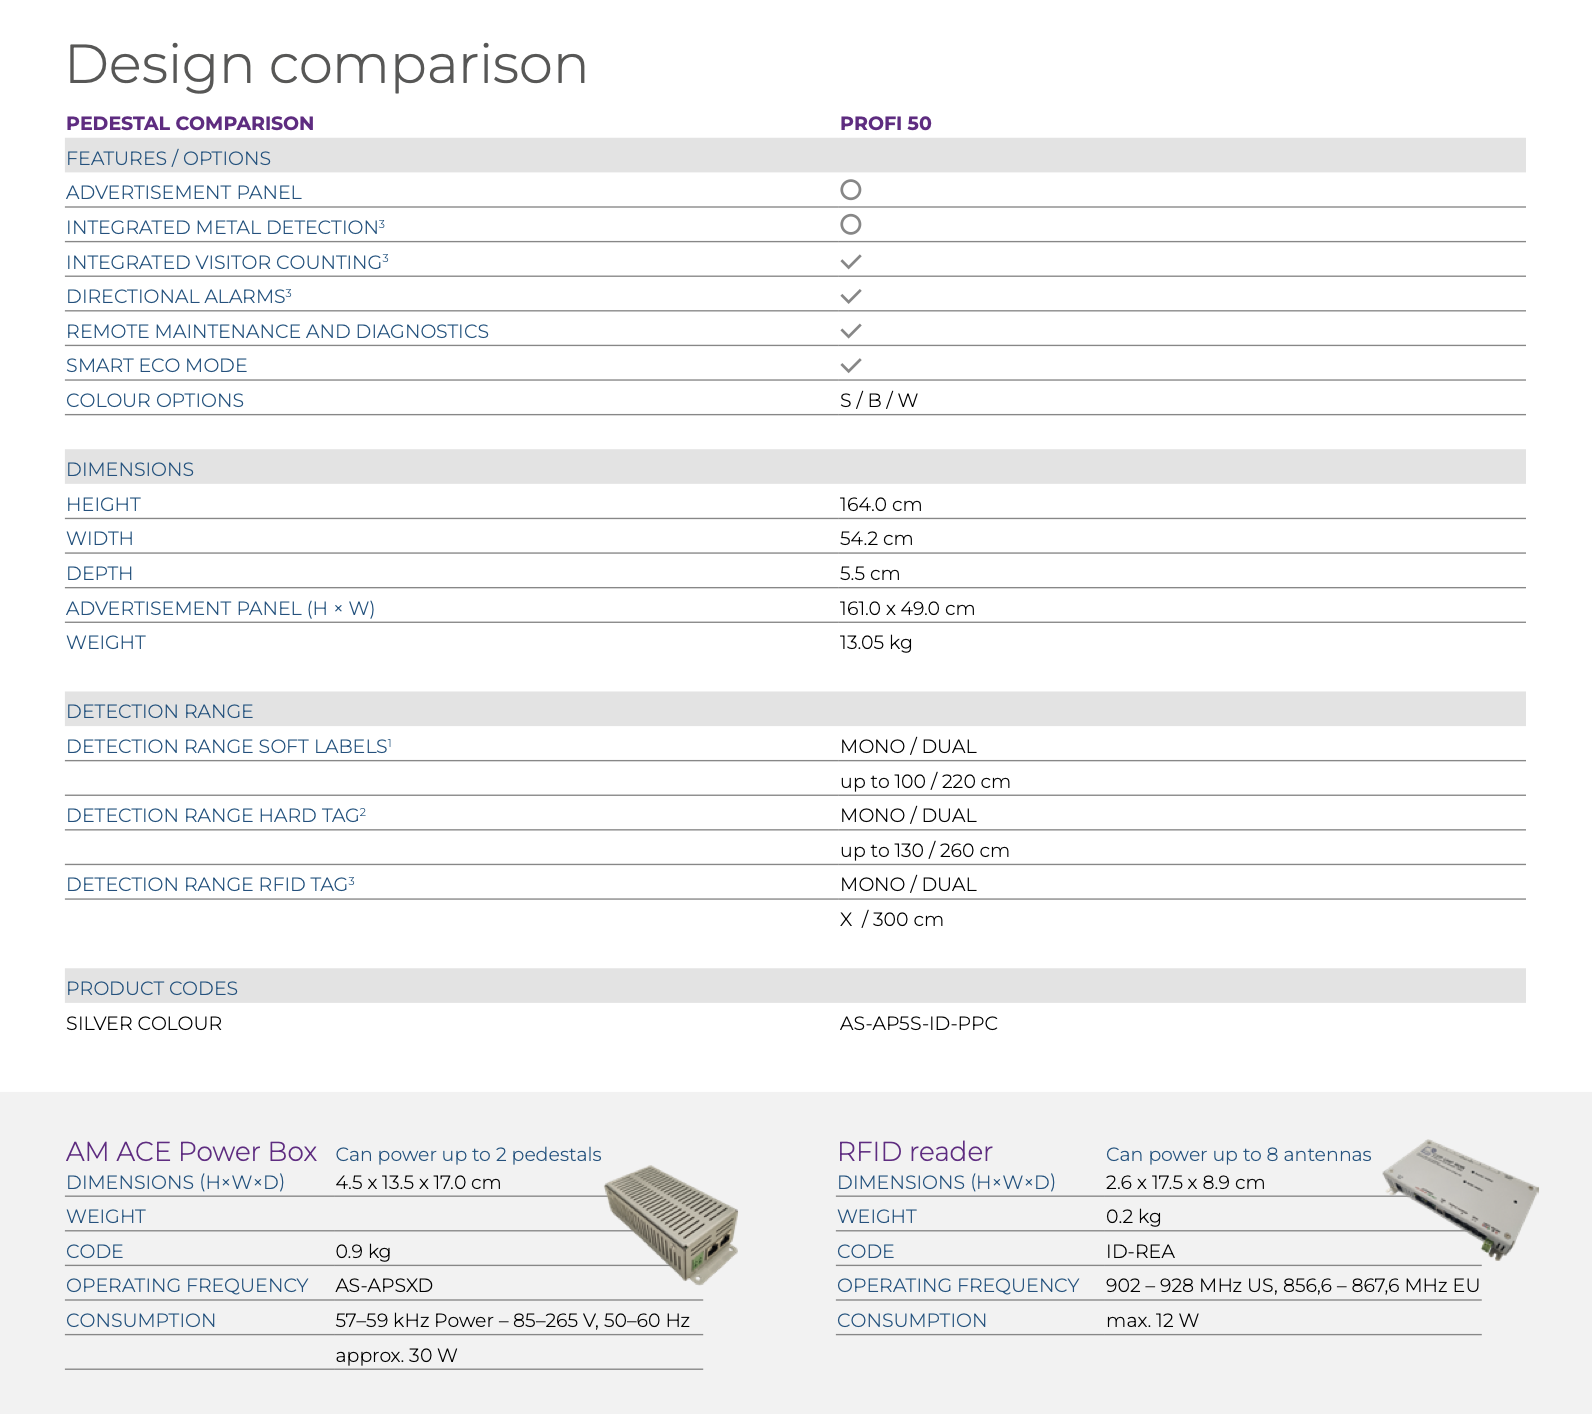Click DETECTION RANGE SOFT LABELS label
1592x1424 pixels.
click(x=229, y=746)
